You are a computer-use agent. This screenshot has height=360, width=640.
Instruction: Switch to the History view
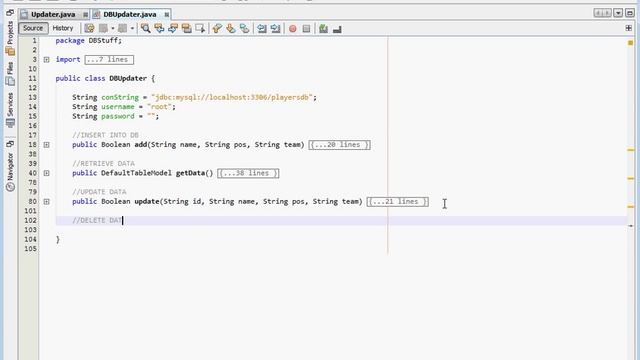[x=63, y=28]
